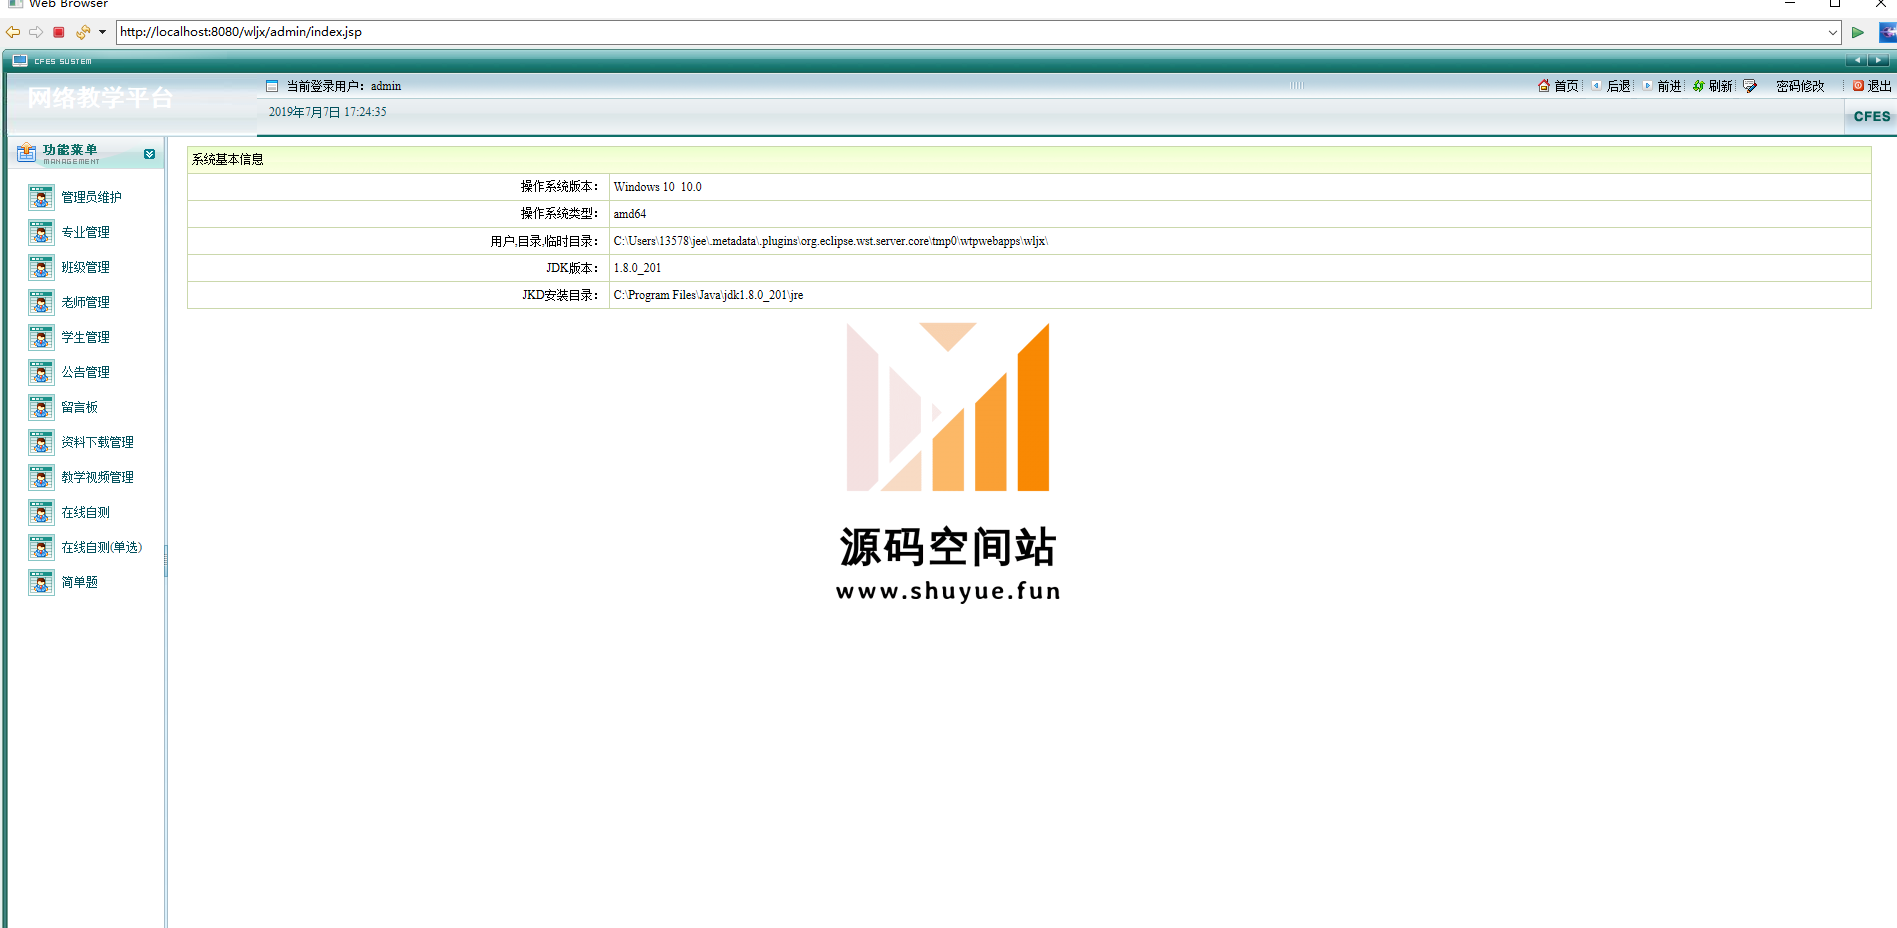
Task: Click the 用户,目录,临时目录 label
Action: [545, 241]
